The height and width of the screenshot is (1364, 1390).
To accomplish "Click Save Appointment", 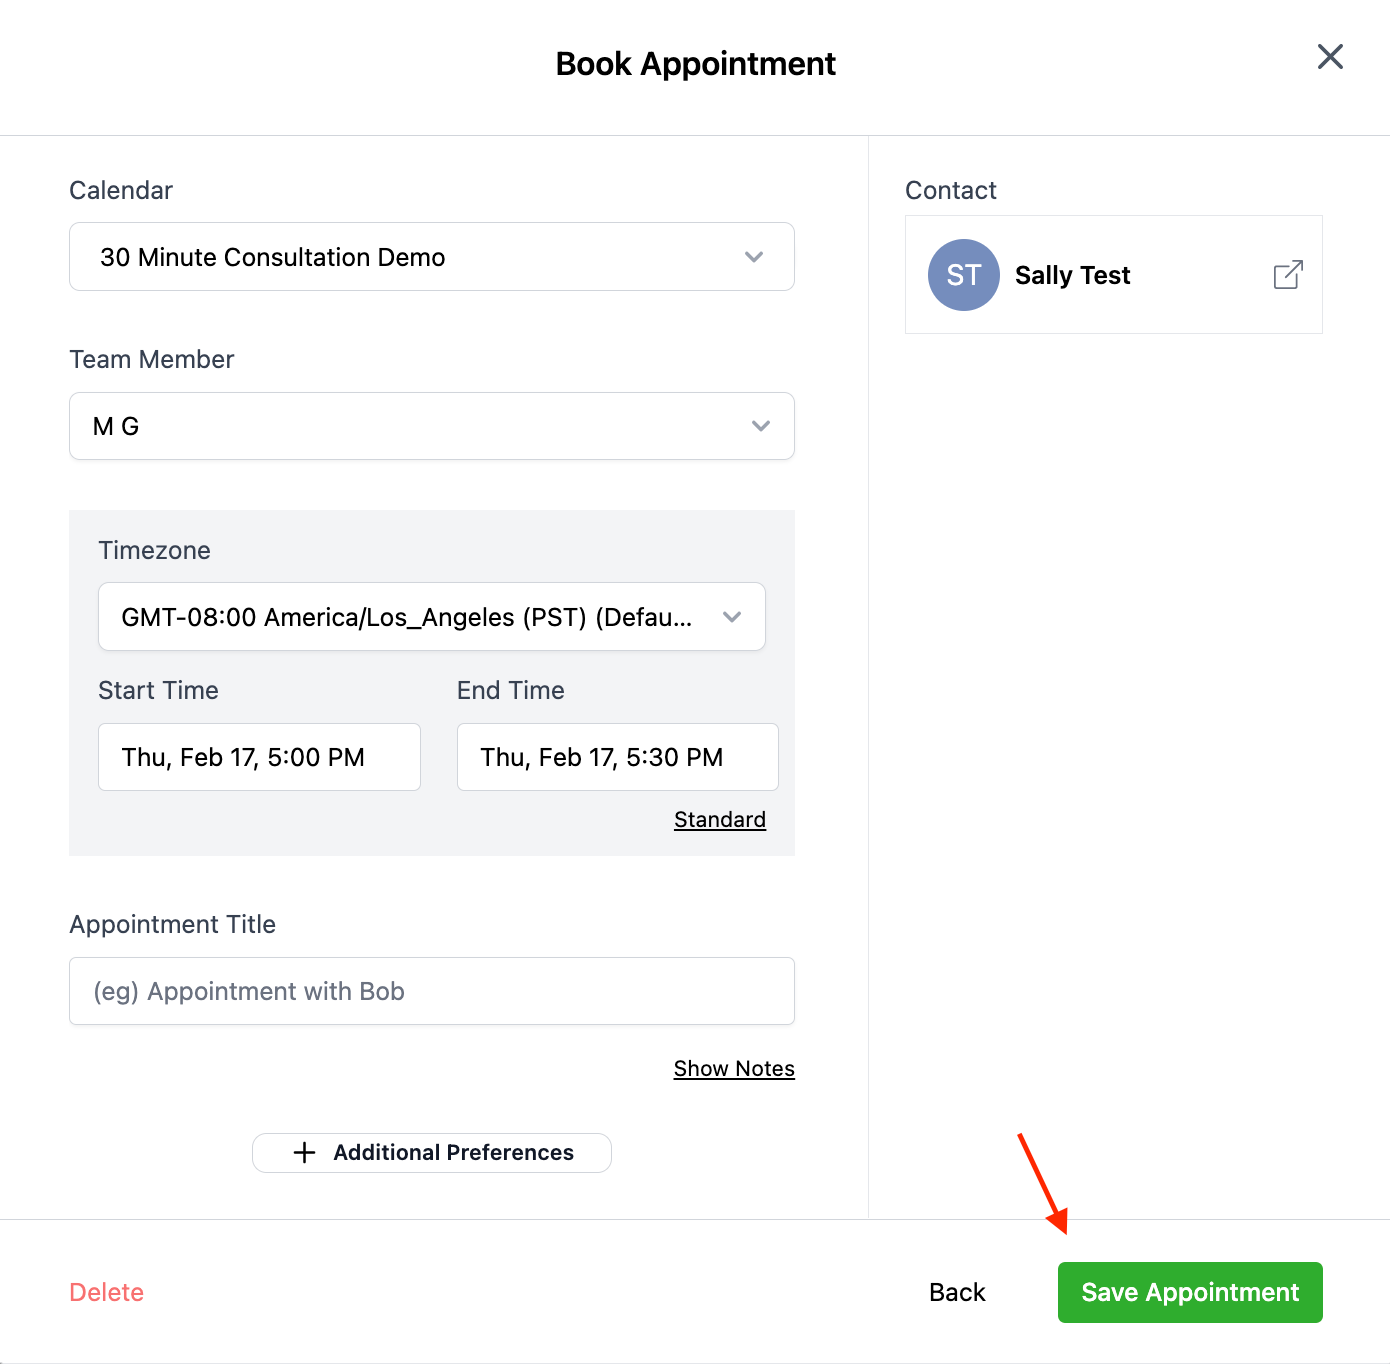I will click(1190, 1292).
